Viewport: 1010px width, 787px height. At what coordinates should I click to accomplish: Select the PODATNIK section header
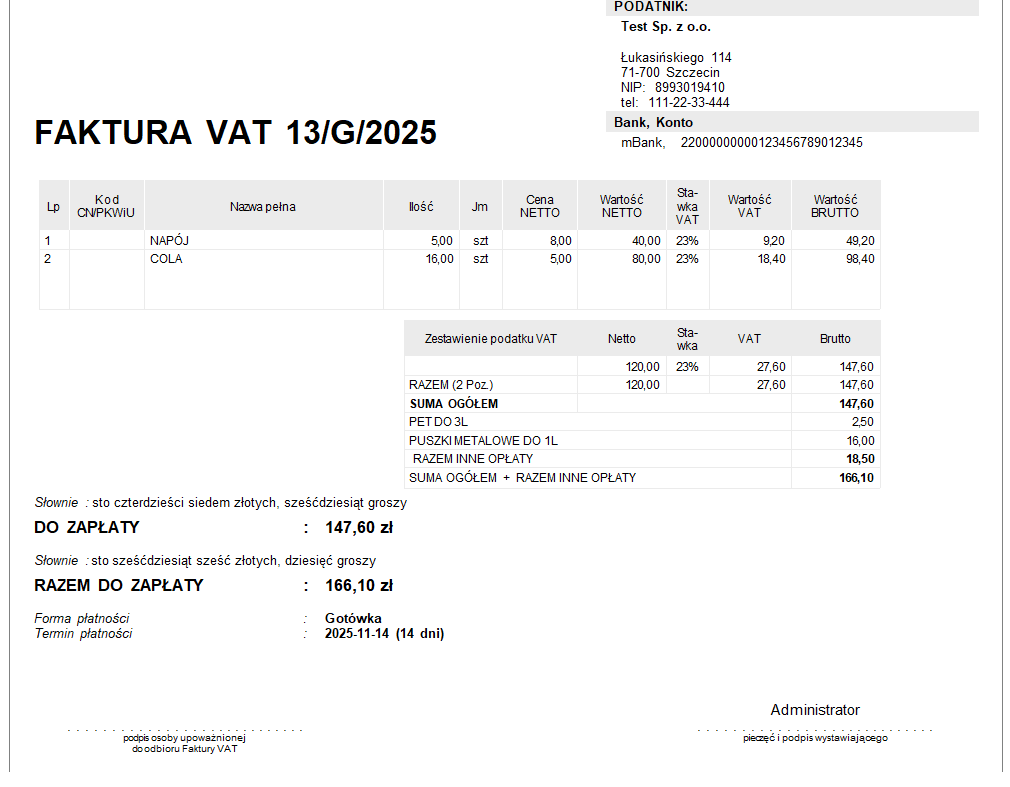pos(651,7)
